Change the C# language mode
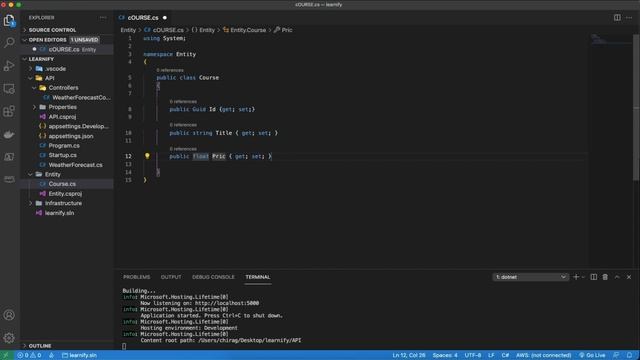 [505, 355]
